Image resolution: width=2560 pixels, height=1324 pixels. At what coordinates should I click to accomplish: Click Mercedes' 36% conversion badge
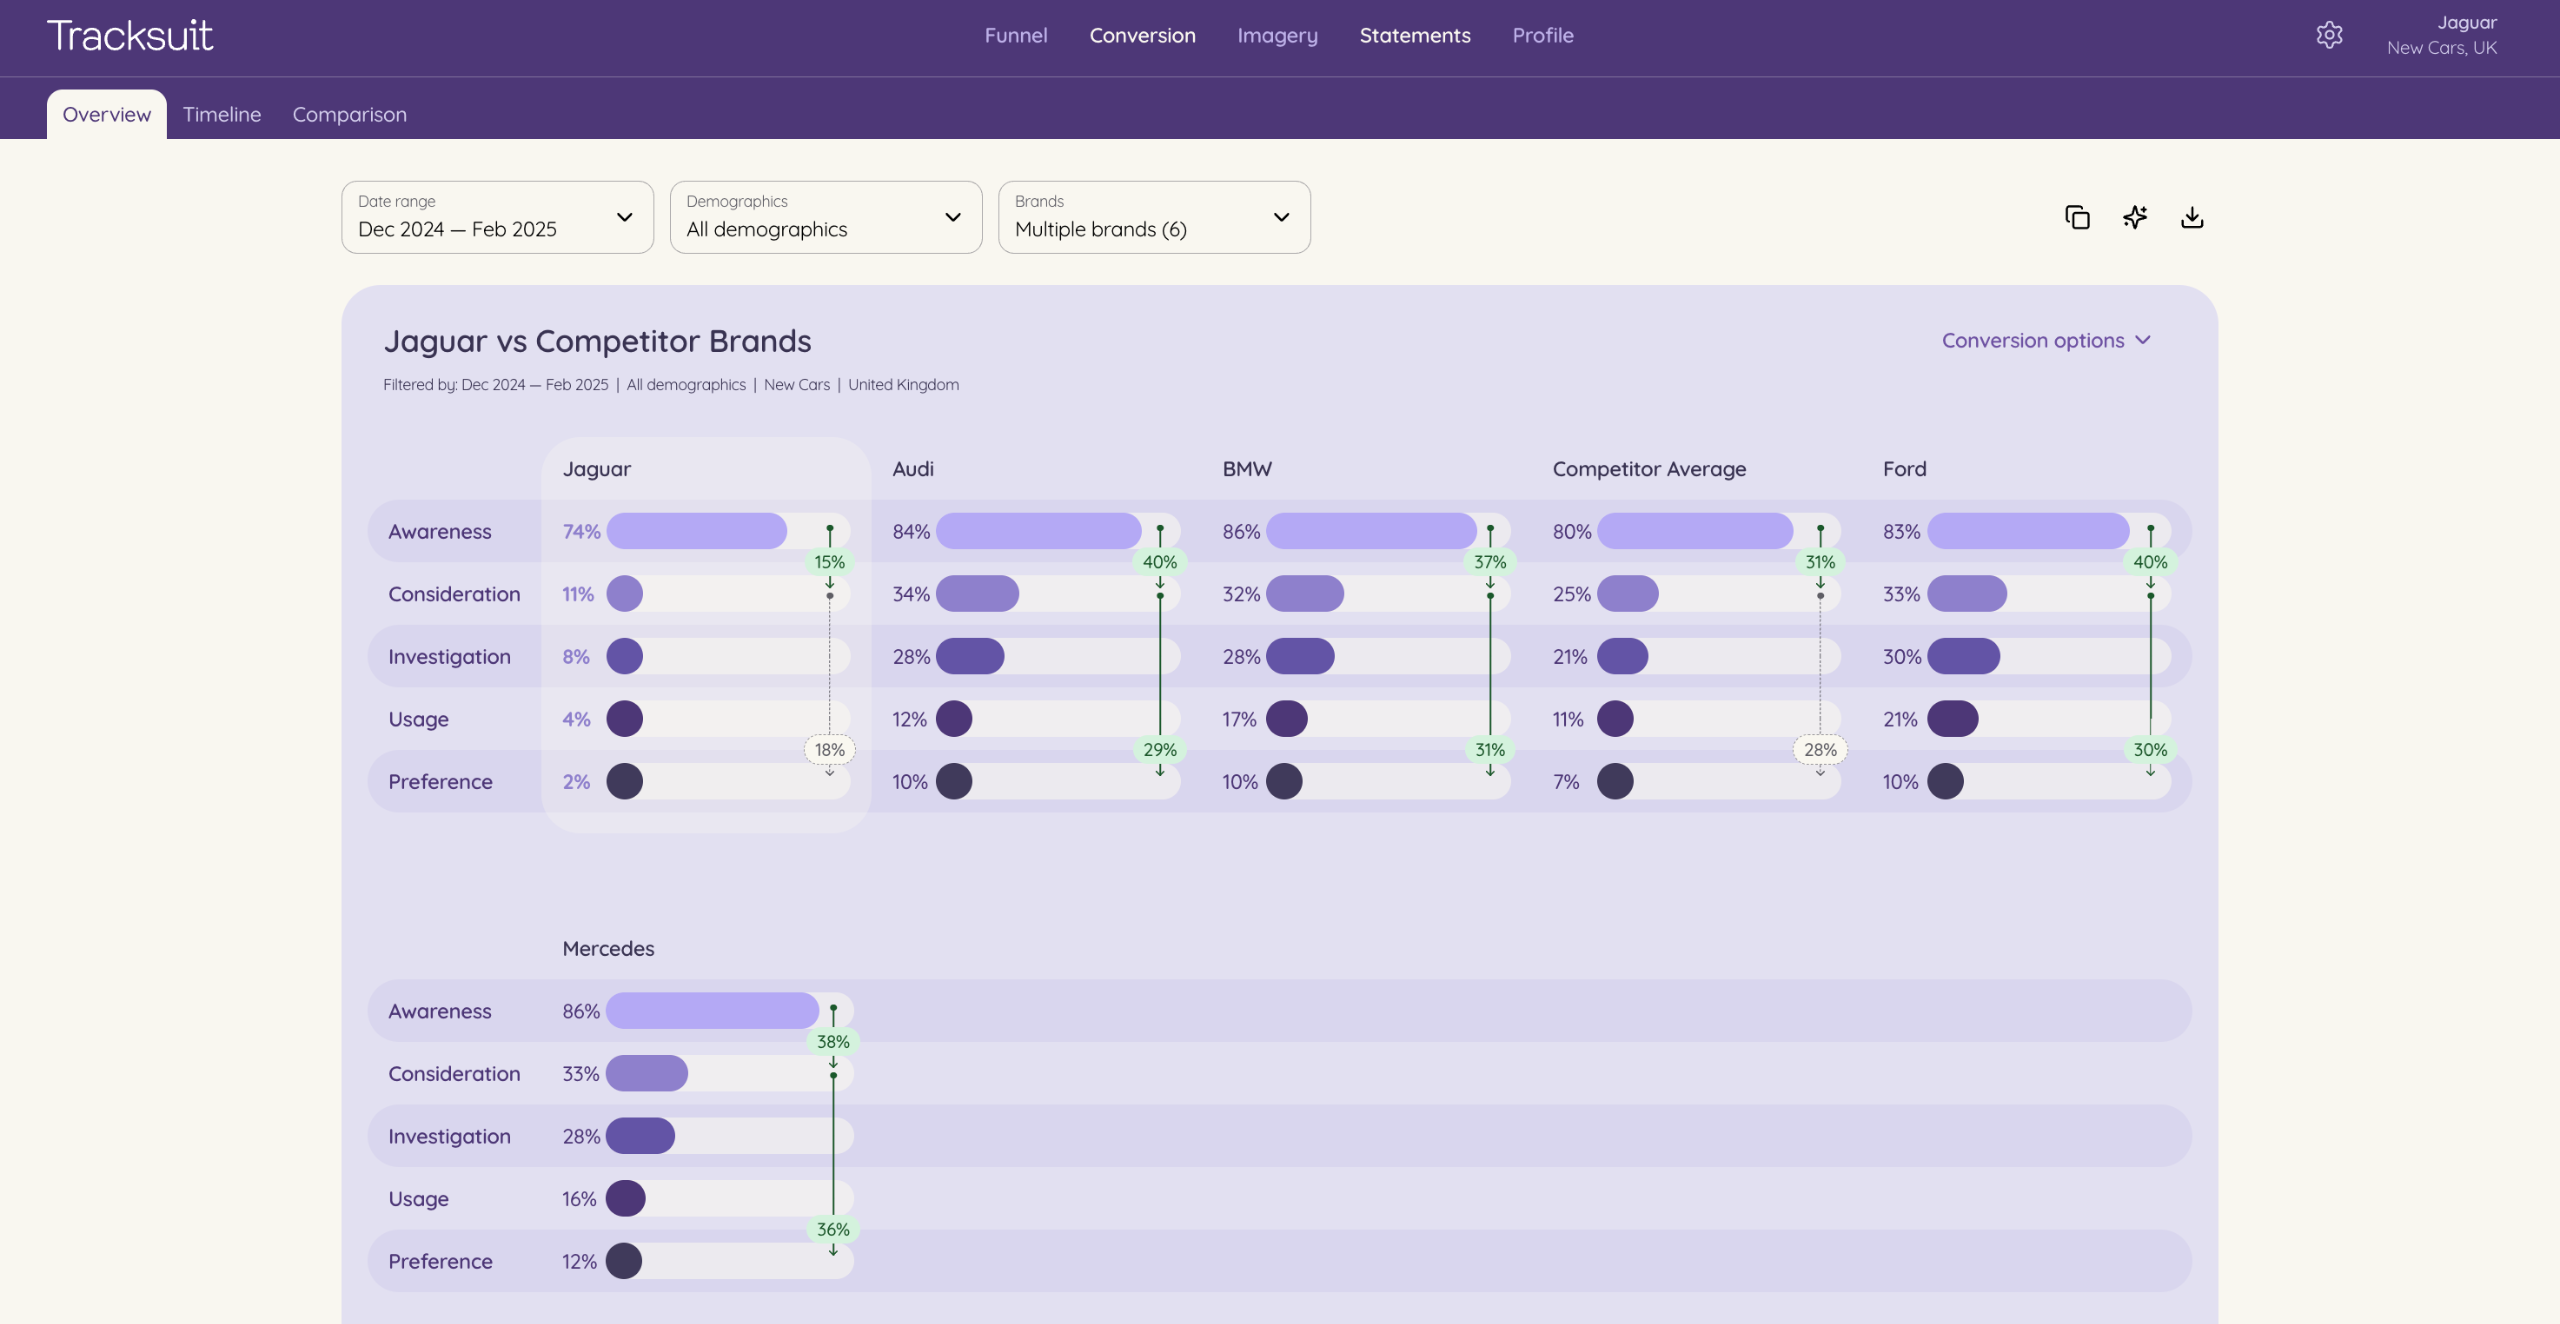click(833, 1230)
